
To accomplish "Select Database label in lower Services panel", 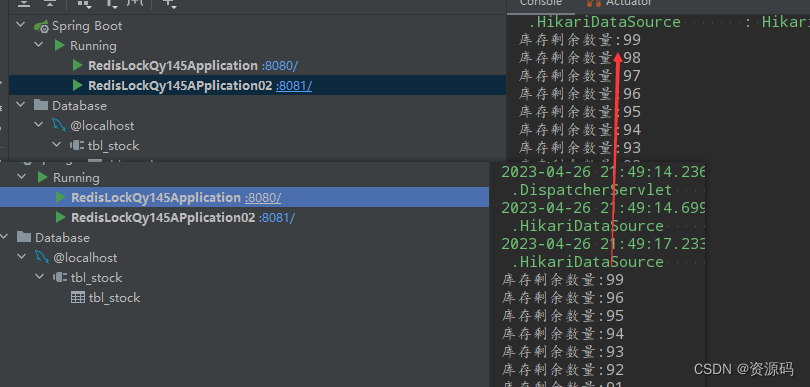I will pyautogui.click(x=62, y=238).
